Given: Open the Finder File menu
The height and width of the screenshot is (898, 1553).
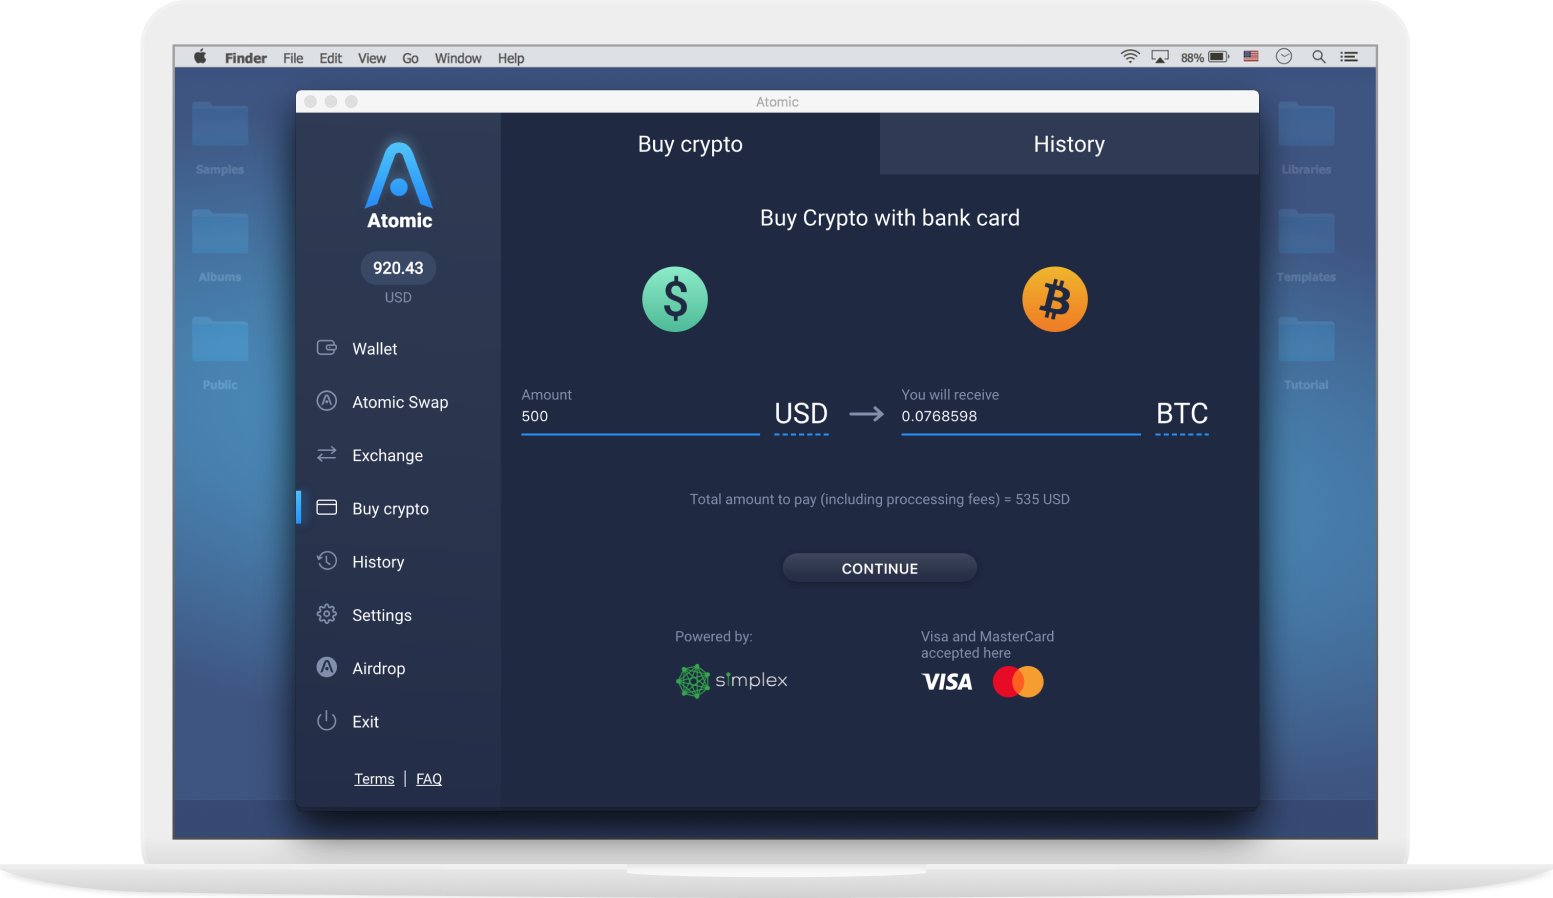Looking at the screenshot, I should pos(293,58).
